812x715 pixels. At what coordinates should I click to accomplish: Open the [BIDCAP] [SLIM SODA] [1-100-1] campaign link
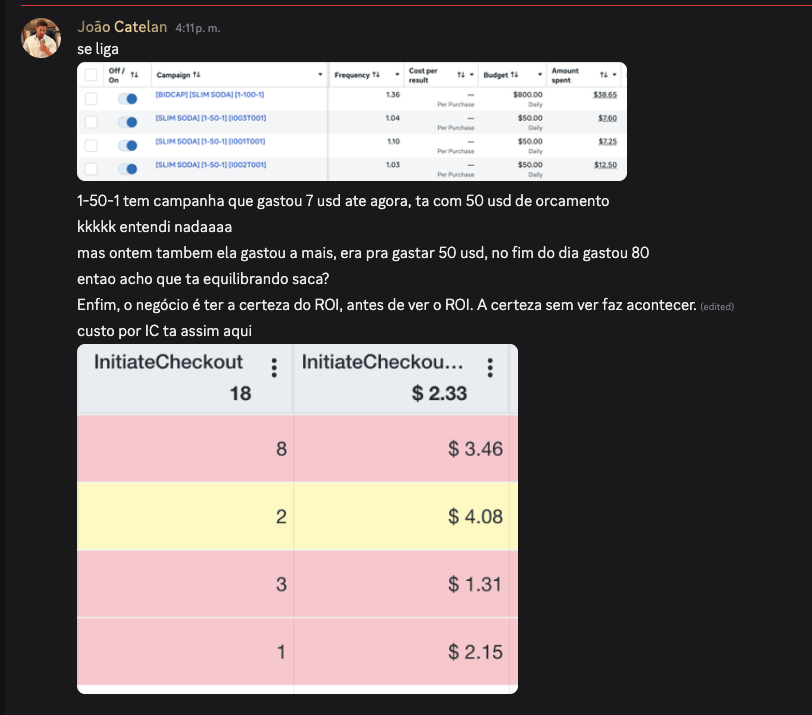pos(210,95)
